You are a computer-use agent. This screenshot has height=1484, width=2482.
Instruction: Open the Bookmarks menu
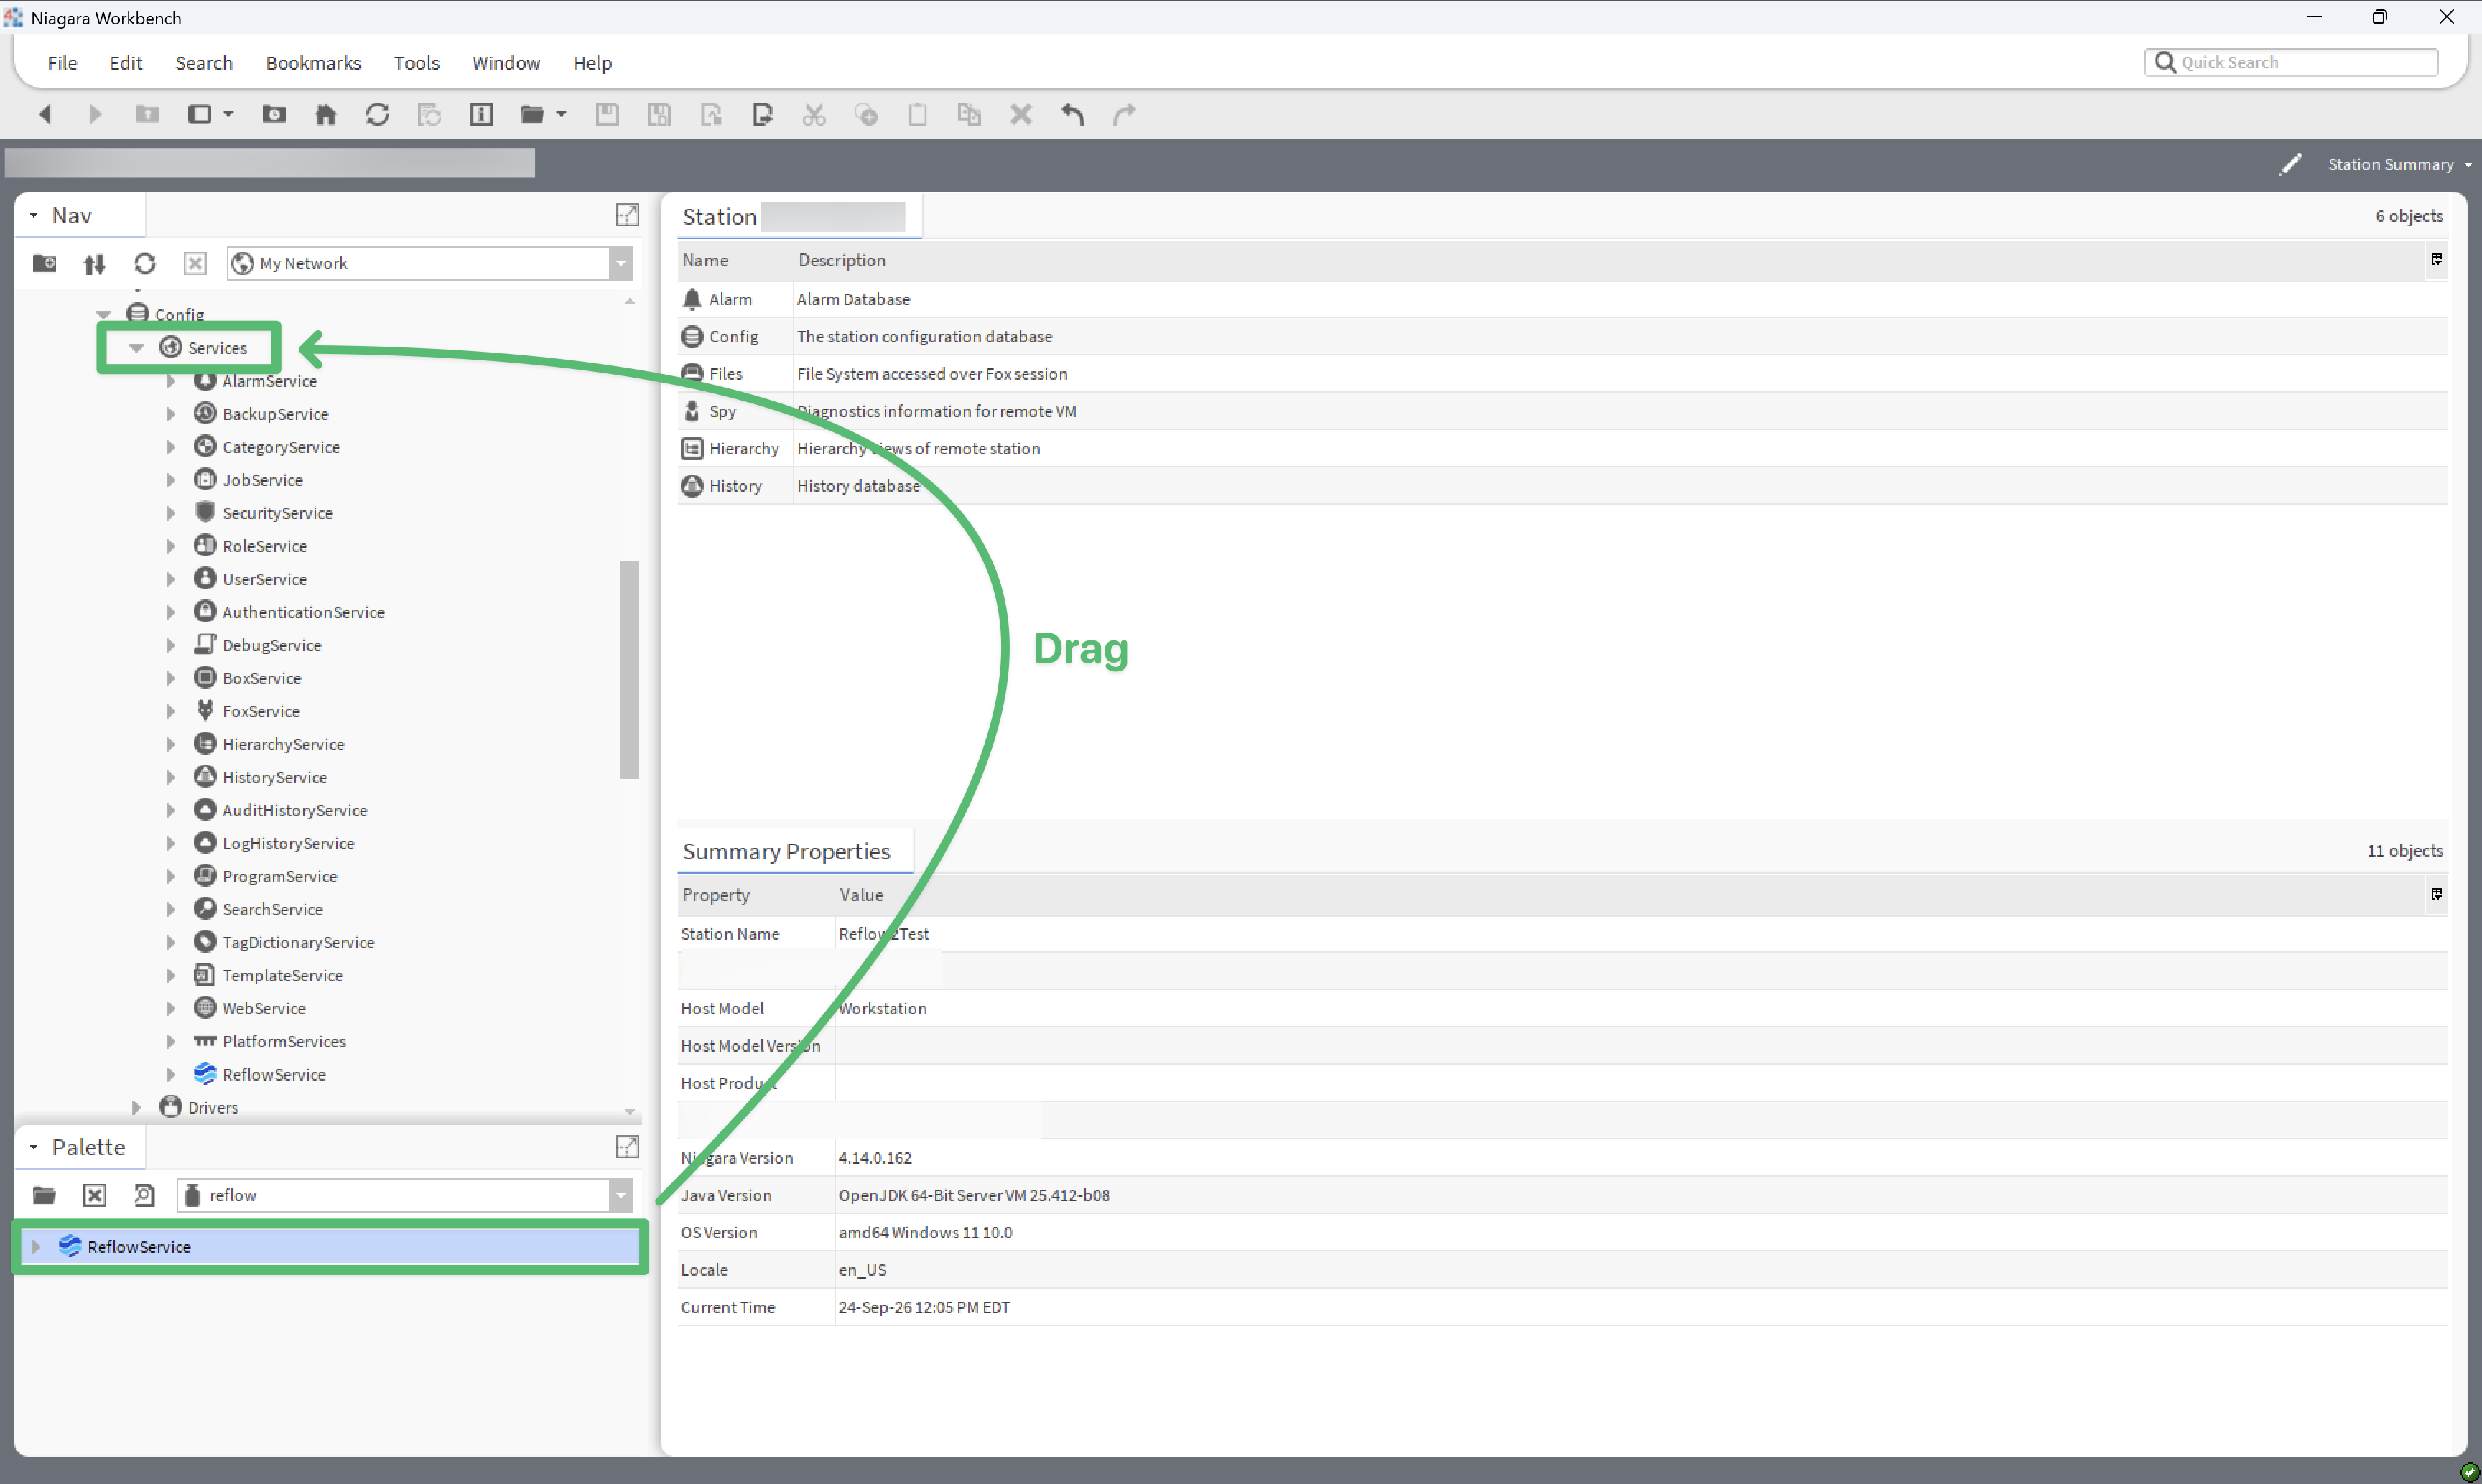click(x=313, y=63)
